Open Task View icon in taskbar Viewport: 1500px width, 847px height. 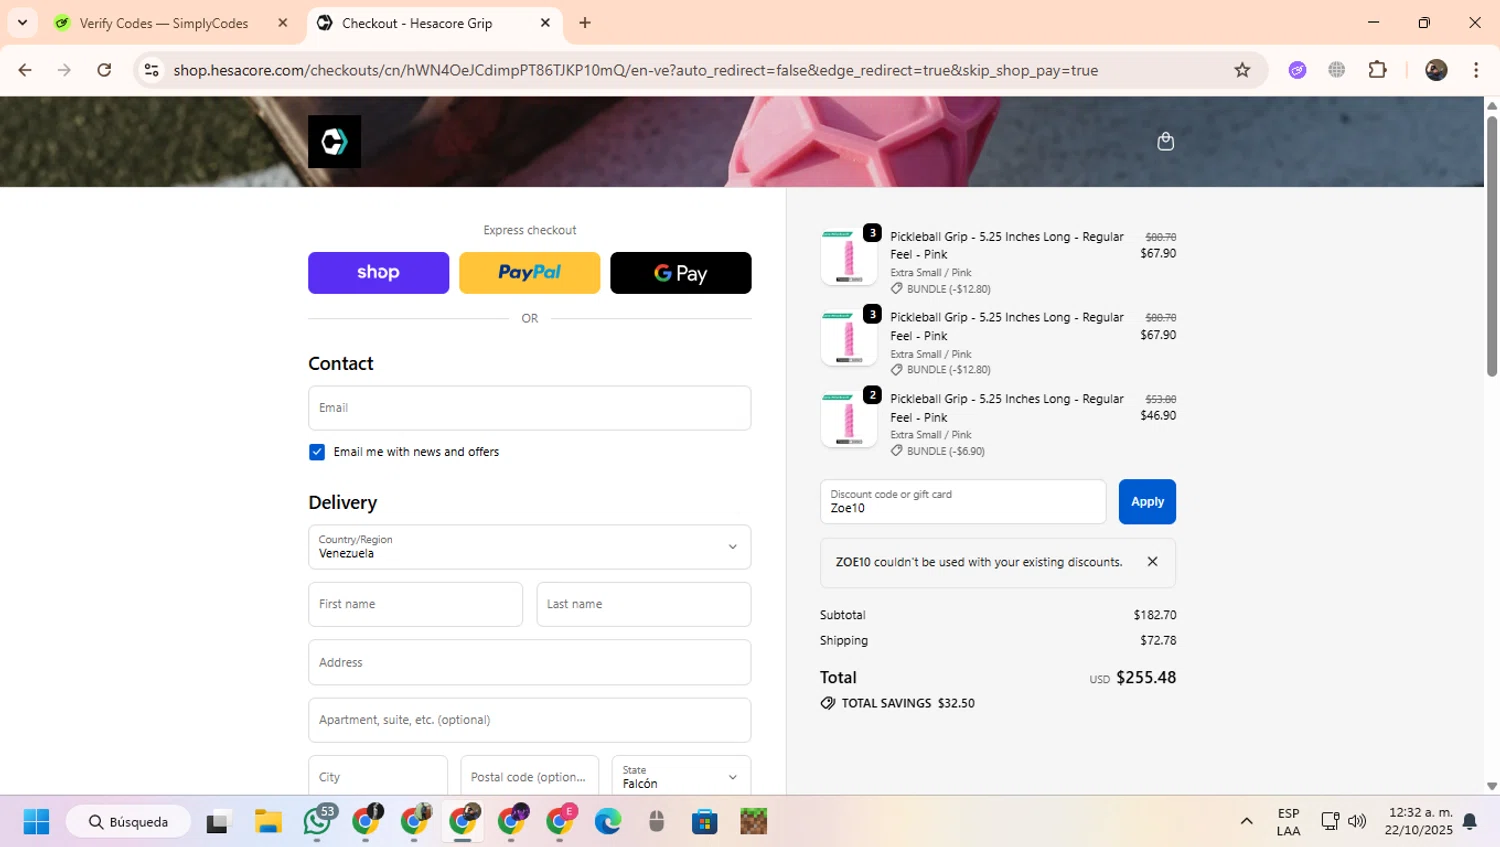tap(218, 822)
